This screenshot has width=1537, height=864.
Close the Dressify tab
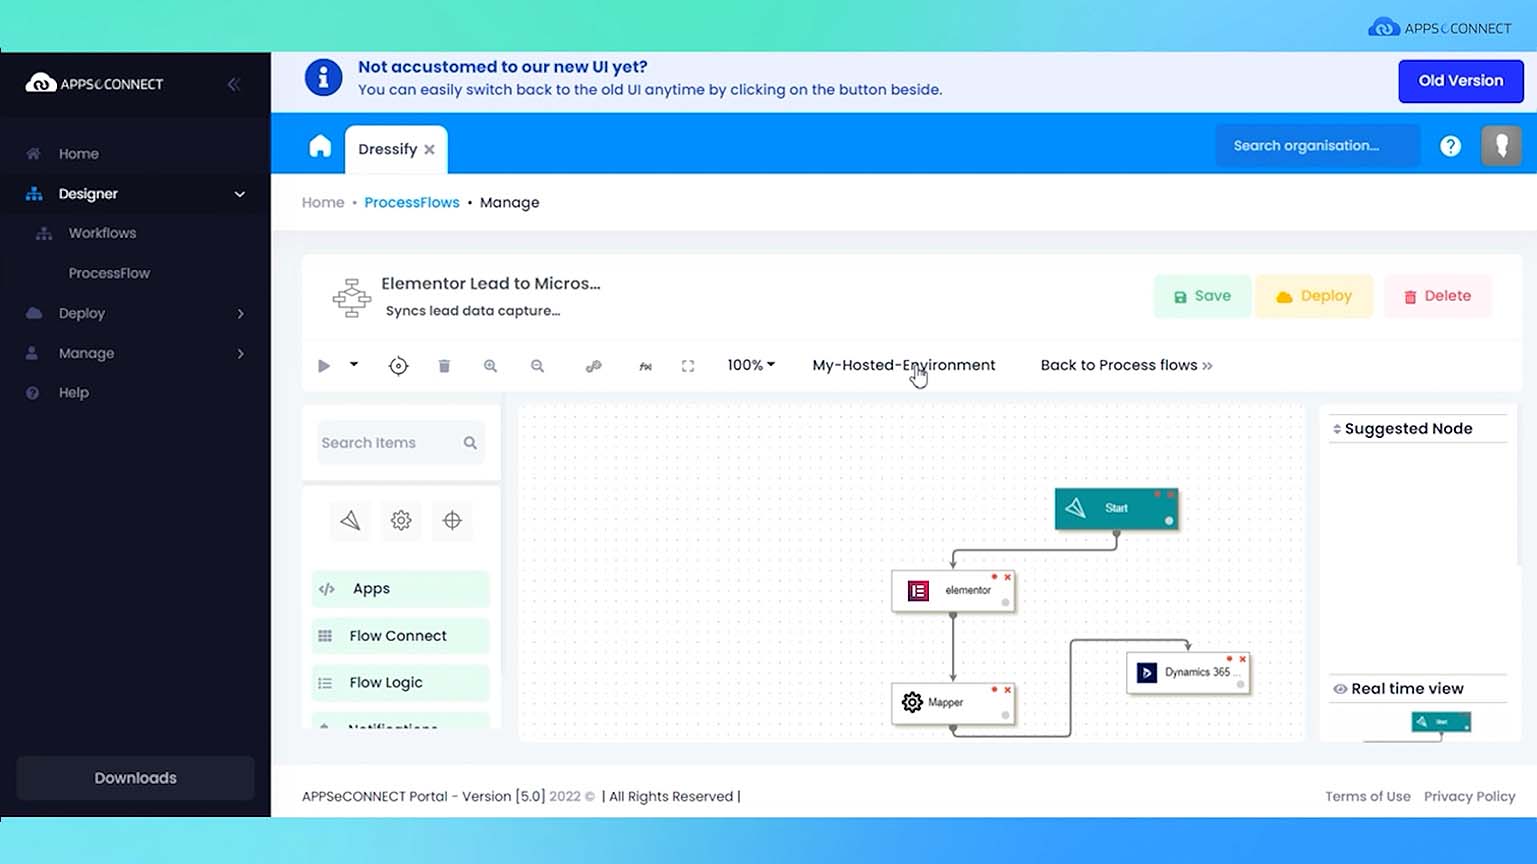429,149
